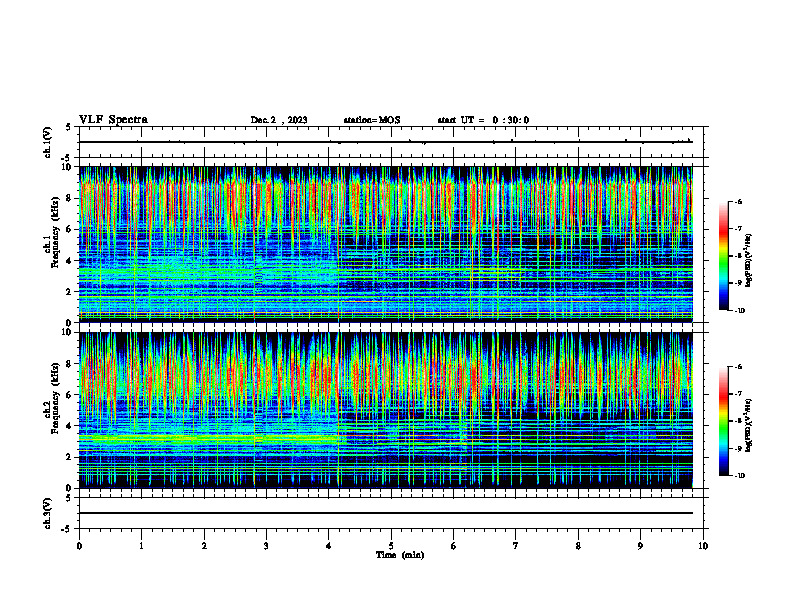Click the ch.3(V) waveform axis label
Viewport: 792px width, 612px height.
(47, 513)
